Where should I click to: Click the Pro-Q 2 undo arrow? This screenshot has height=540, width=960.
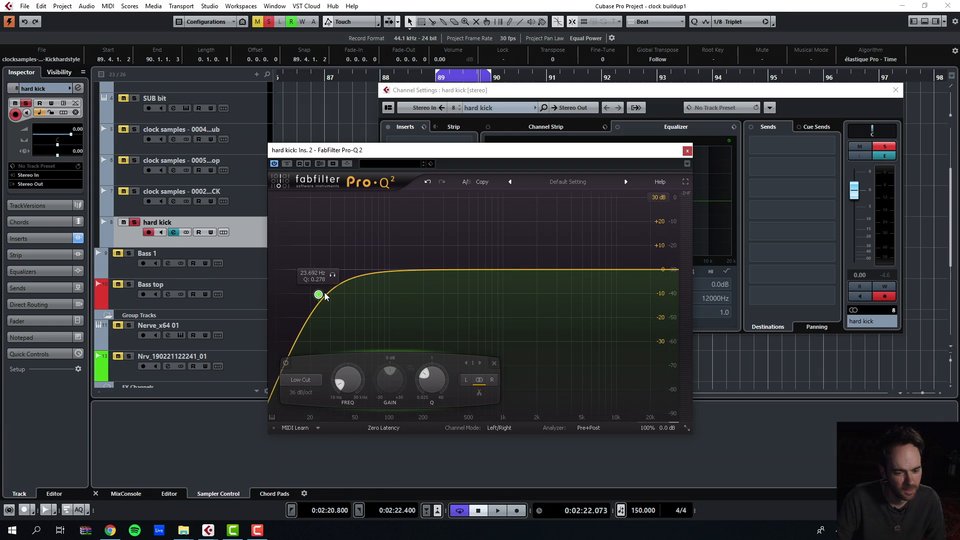coord(427,182)
